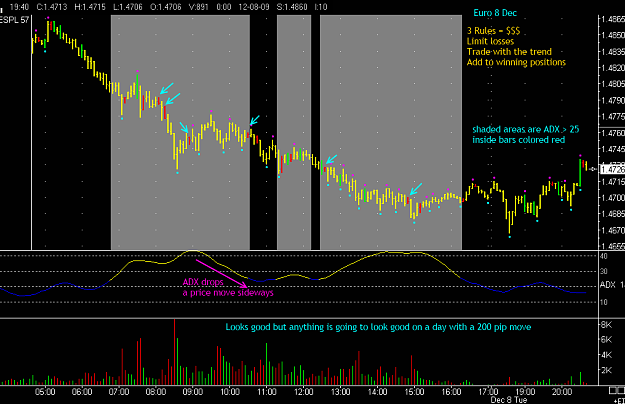Viewport: 625px width, 404px height.
Task: Click the 1.4820 price axis label
Action: [613, 68]
